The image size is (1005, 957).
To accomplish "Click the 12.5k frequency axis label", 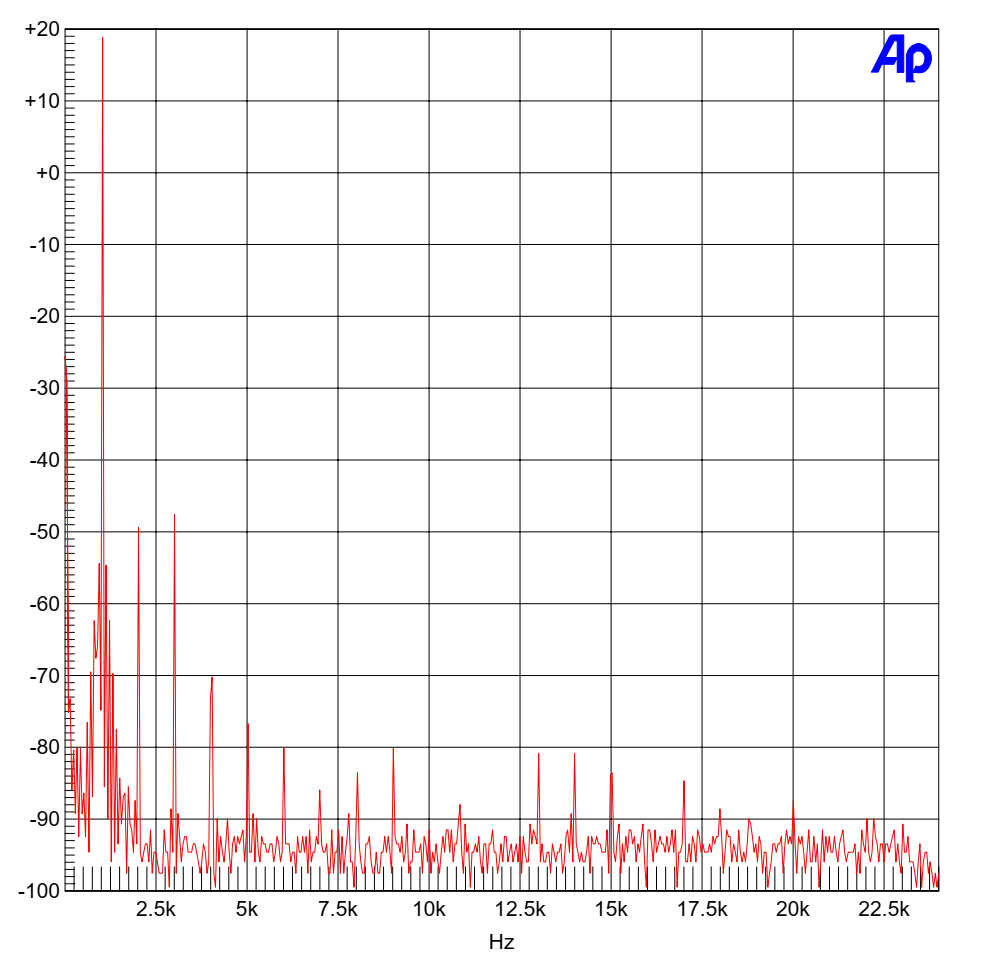I will pyautogui.click(x=520, y=910).
